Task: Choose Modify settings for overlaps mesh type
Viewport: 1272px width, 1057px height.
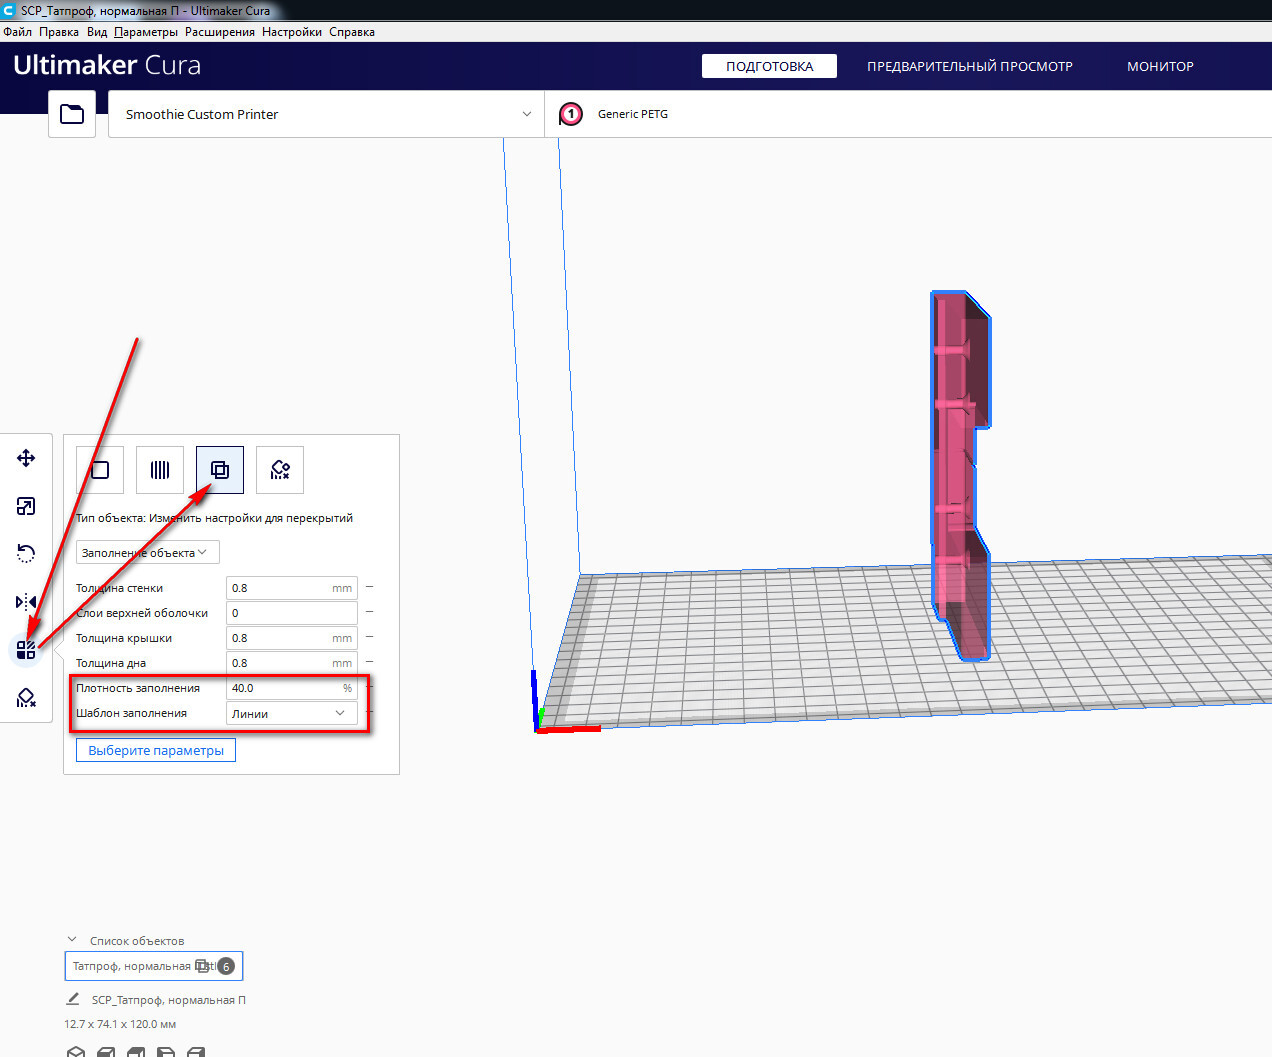Action: [220, 470]
